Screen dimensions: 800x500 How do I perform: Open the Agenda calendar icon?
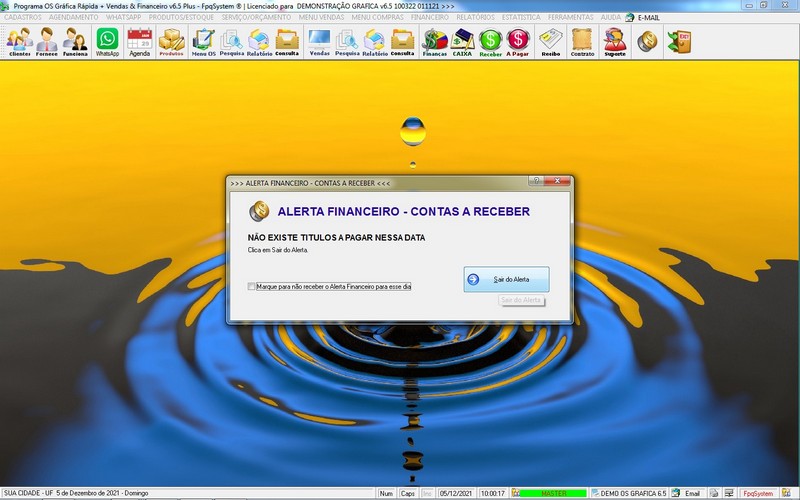point(139,42)
